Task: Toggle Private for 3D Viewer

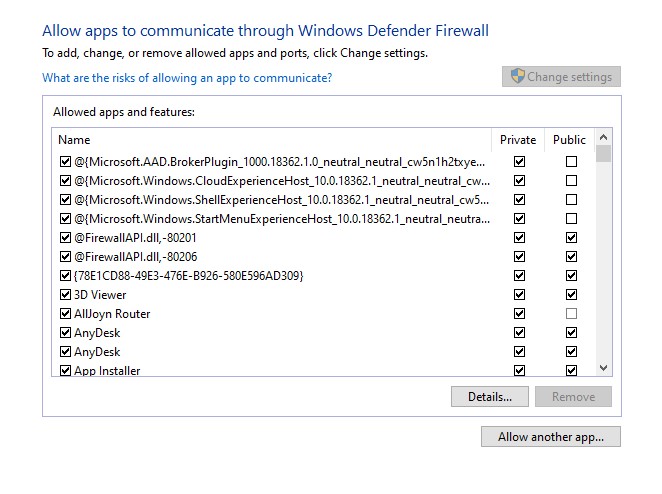Action: point(519,295)
